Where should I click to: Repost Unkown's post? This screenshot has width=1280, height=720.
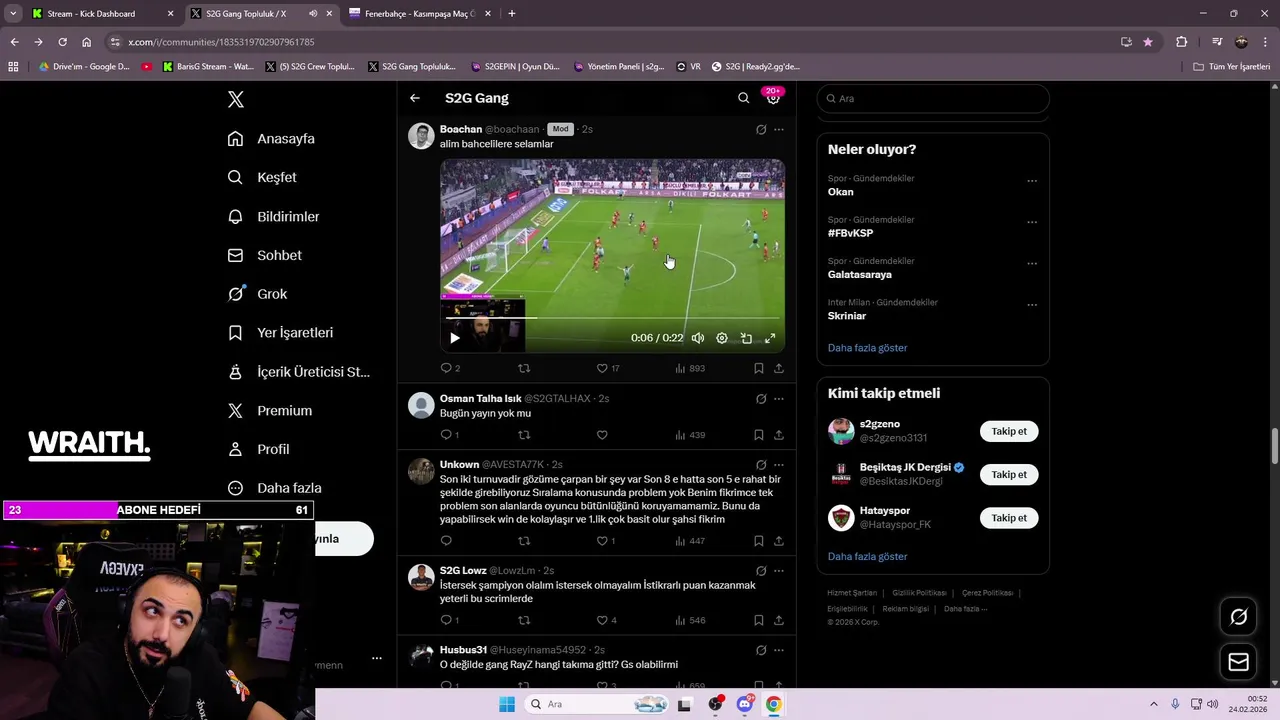524,541
